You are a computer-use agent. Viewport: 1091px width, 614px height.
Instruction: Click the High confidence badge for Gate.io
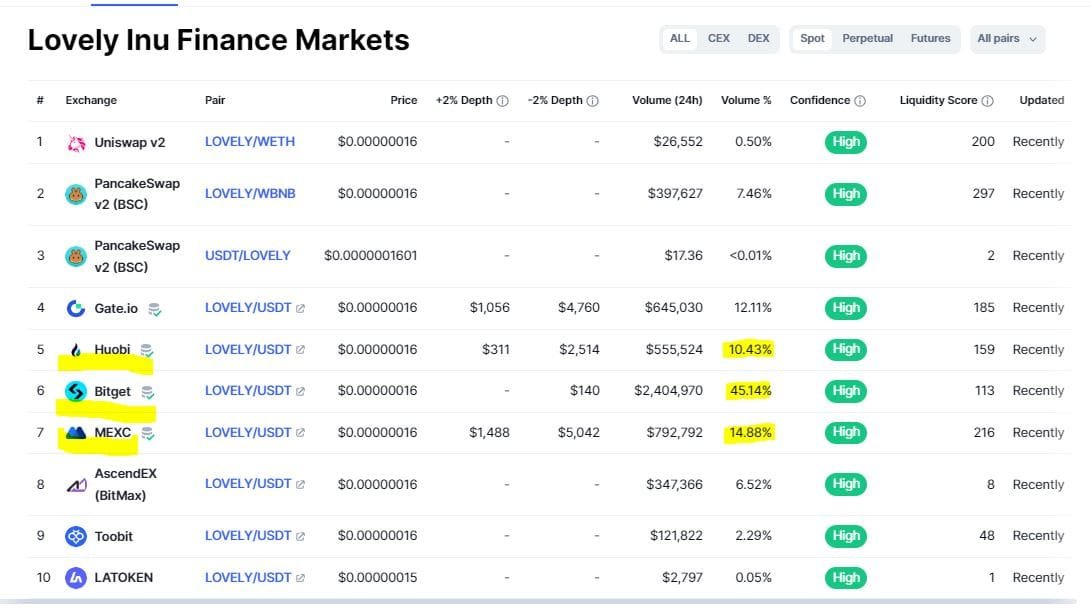(x=846, y=307)
